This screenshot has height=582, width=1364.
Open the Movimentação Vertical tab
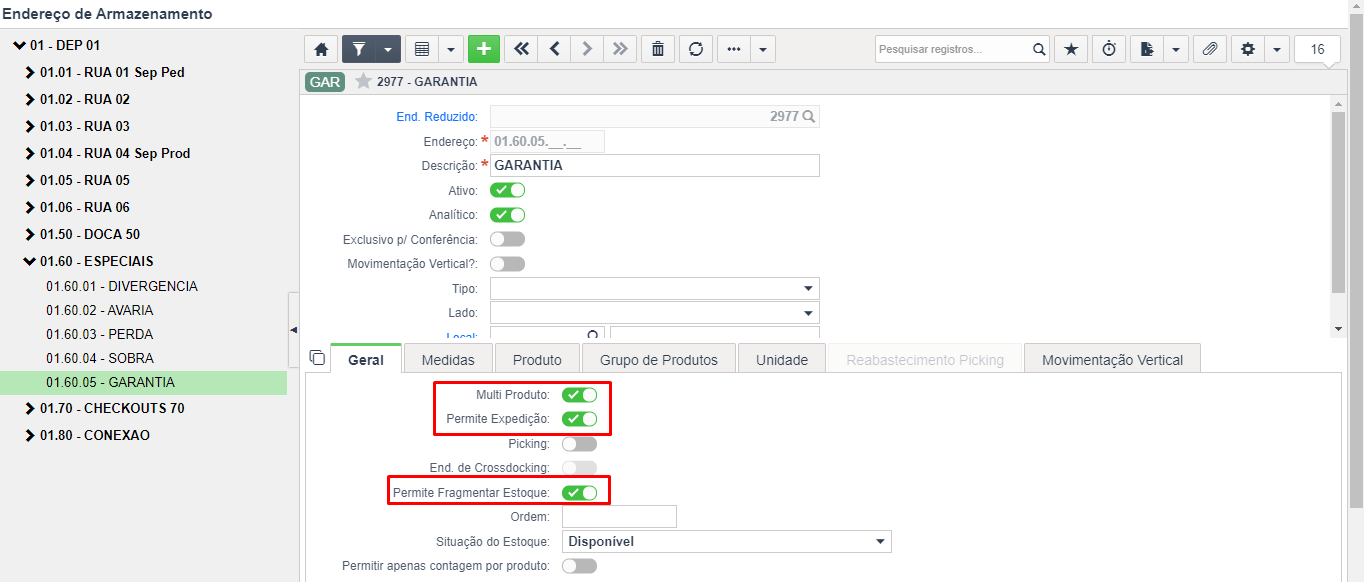point(1113,359)
